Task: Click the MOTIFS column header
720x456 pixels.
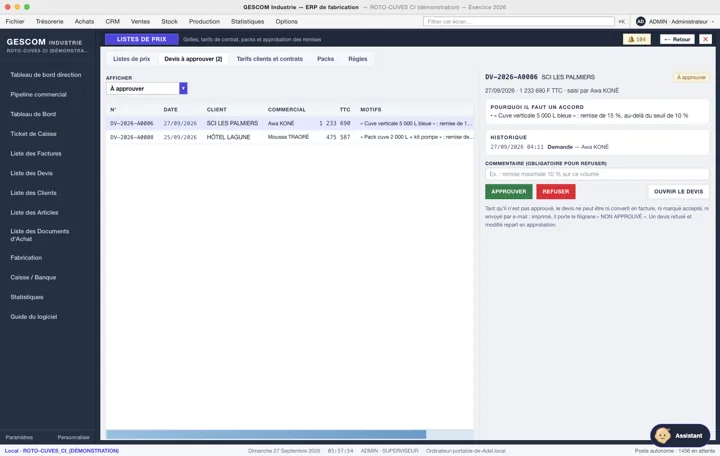Action: pyautogui.click(x=371, y=110)
